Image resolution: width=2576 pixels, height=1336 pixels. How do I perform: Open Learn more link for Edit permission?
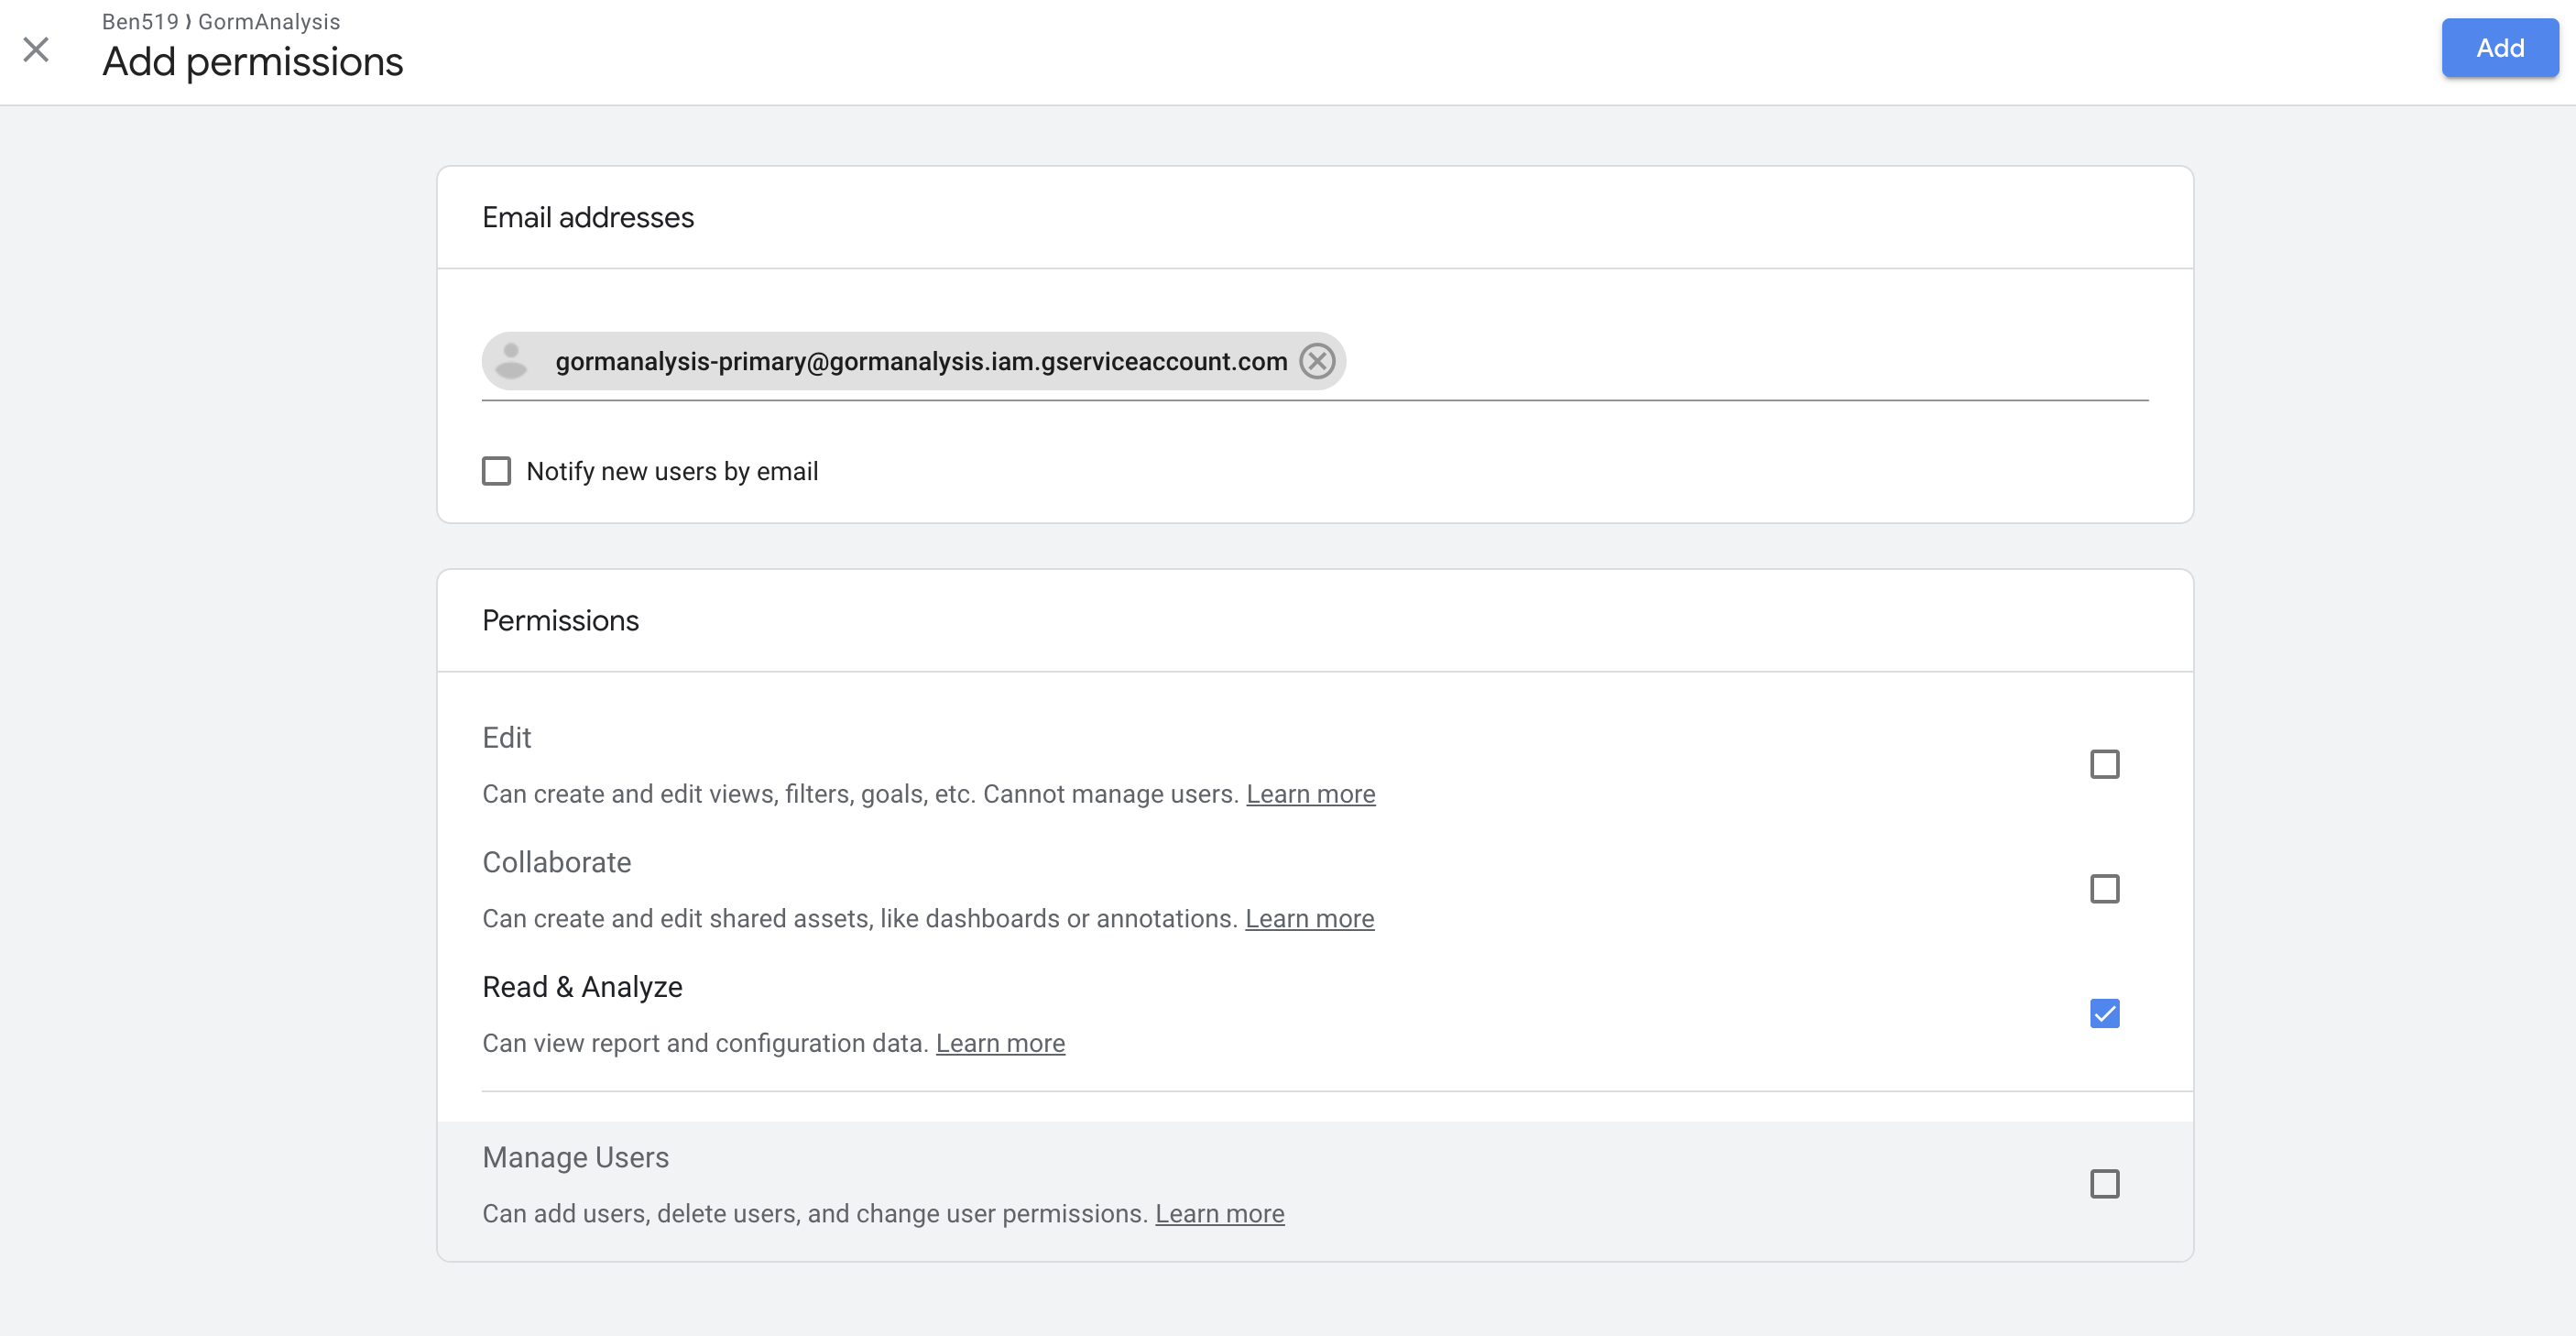point(1311,794)
